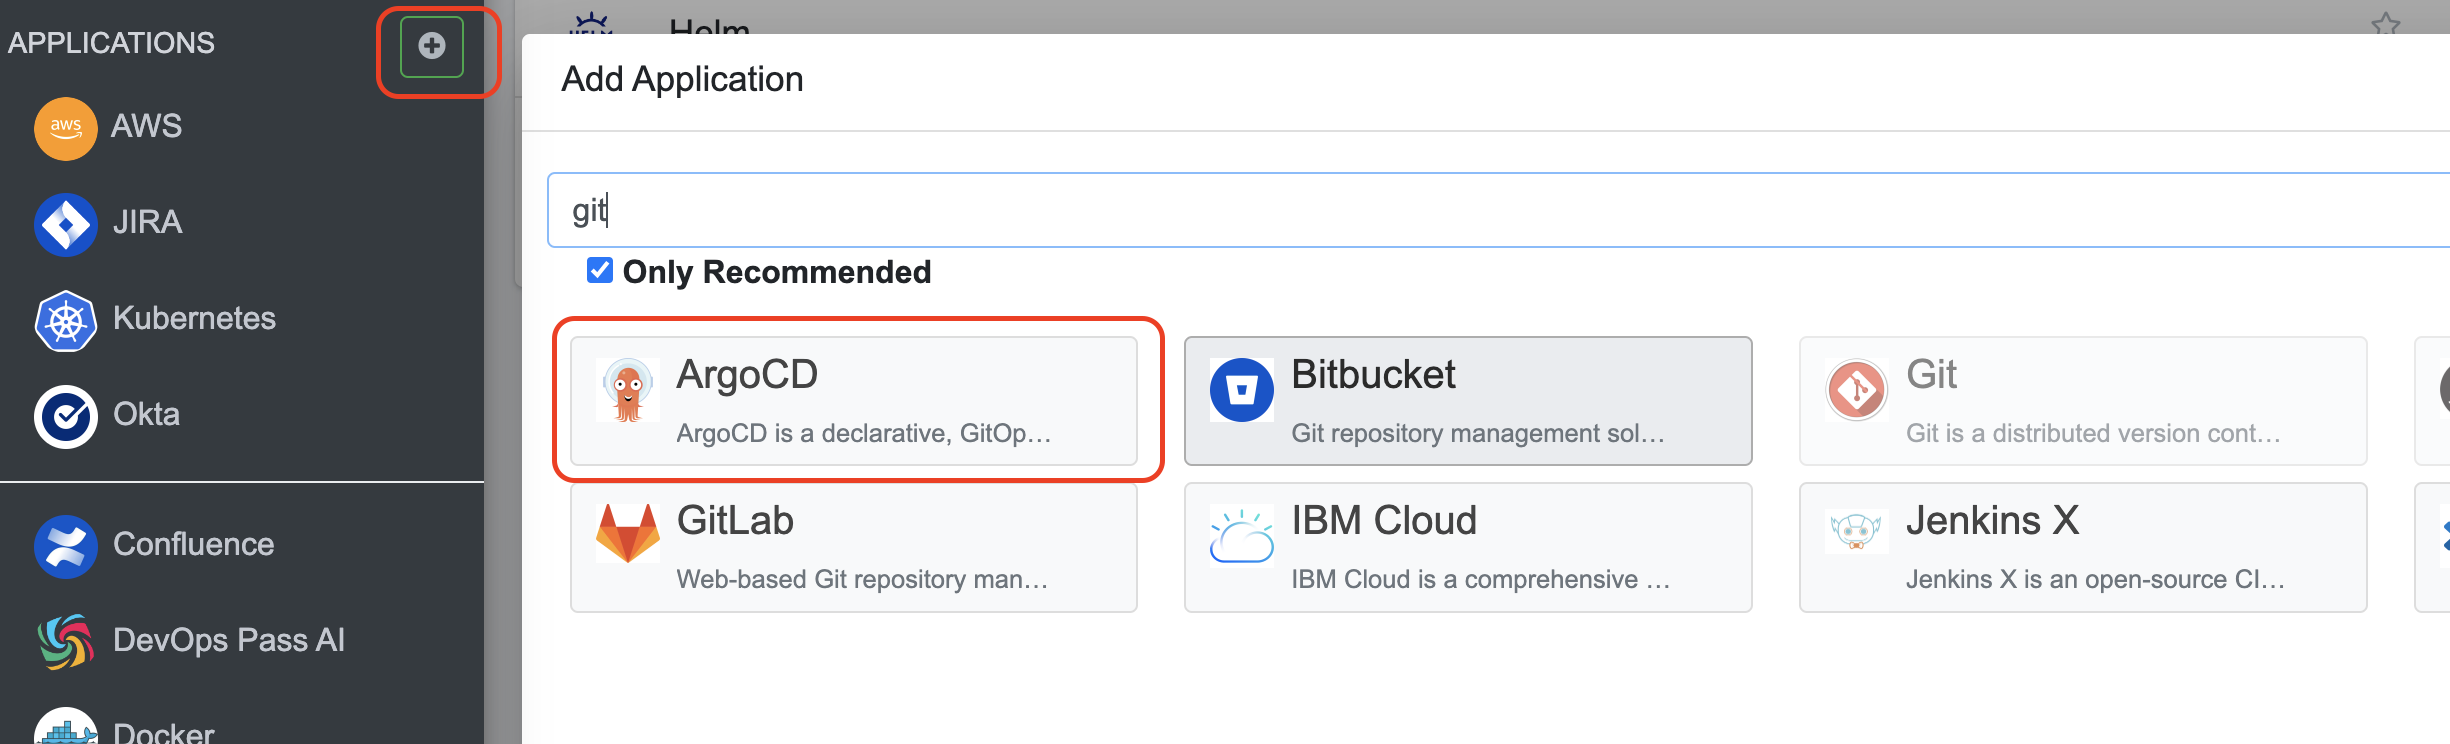Click the GitLab fox logo

pyautogui.click(x=628, y=534)
